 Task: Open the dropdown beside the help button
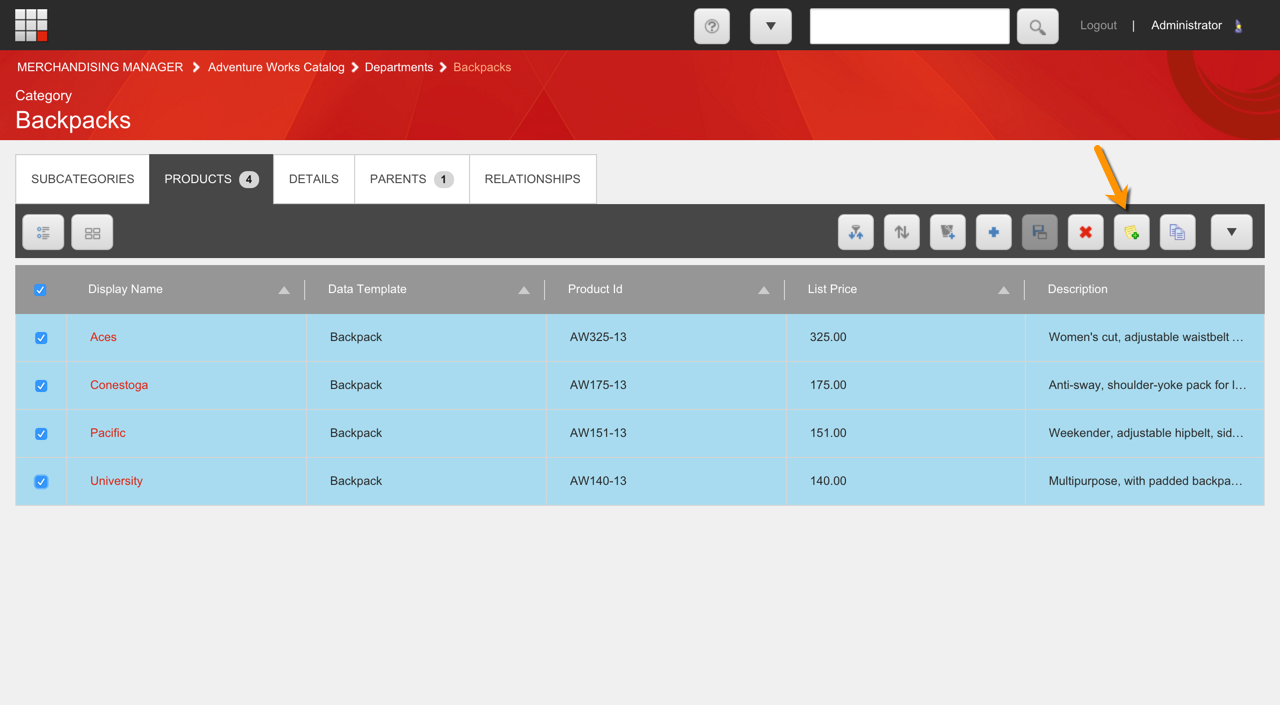[771, 26]
